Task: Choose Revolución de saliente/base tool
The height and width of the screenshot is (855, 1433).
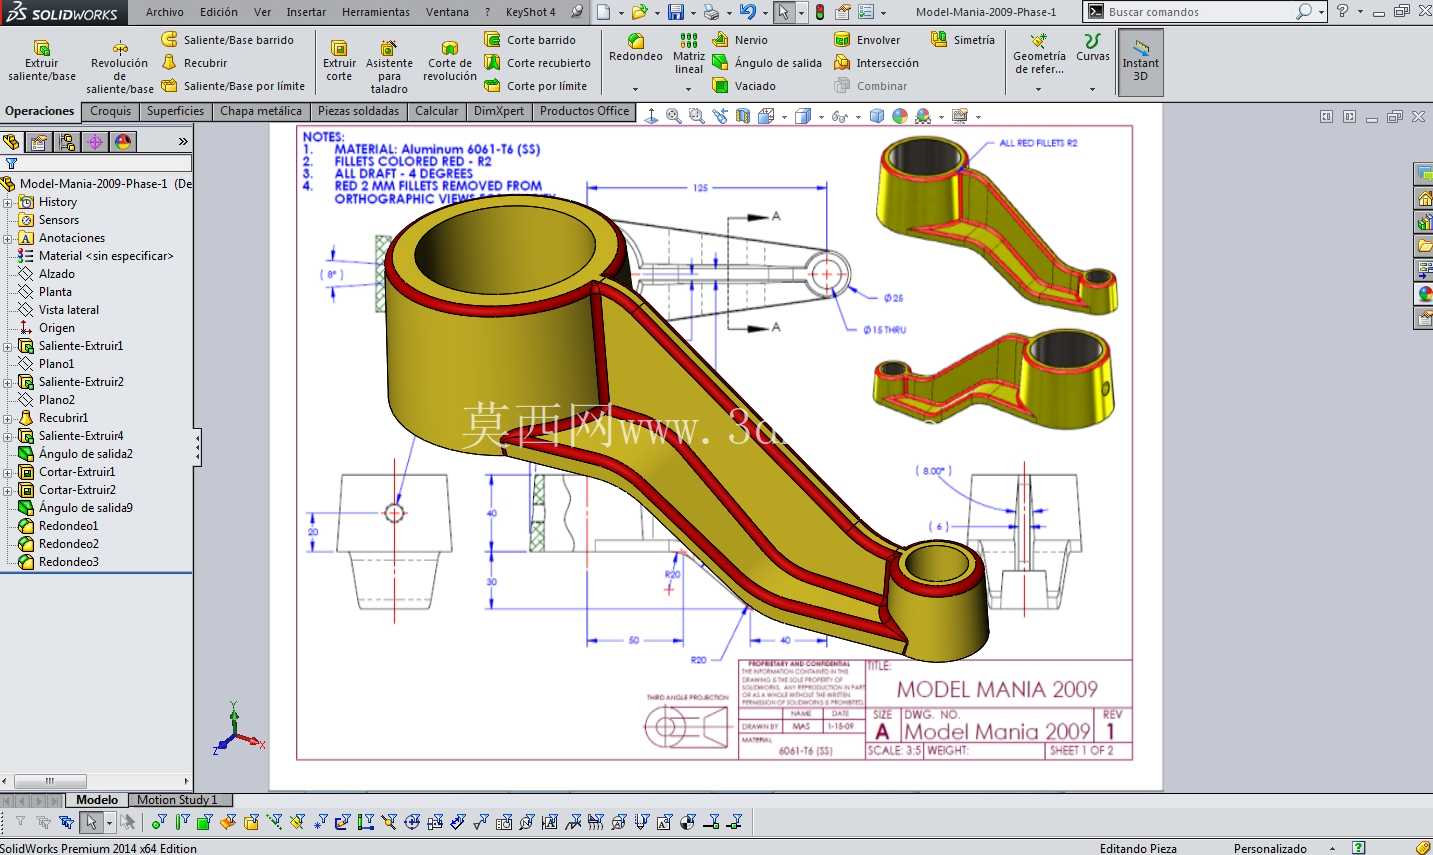Action: [x=120, y=67]
